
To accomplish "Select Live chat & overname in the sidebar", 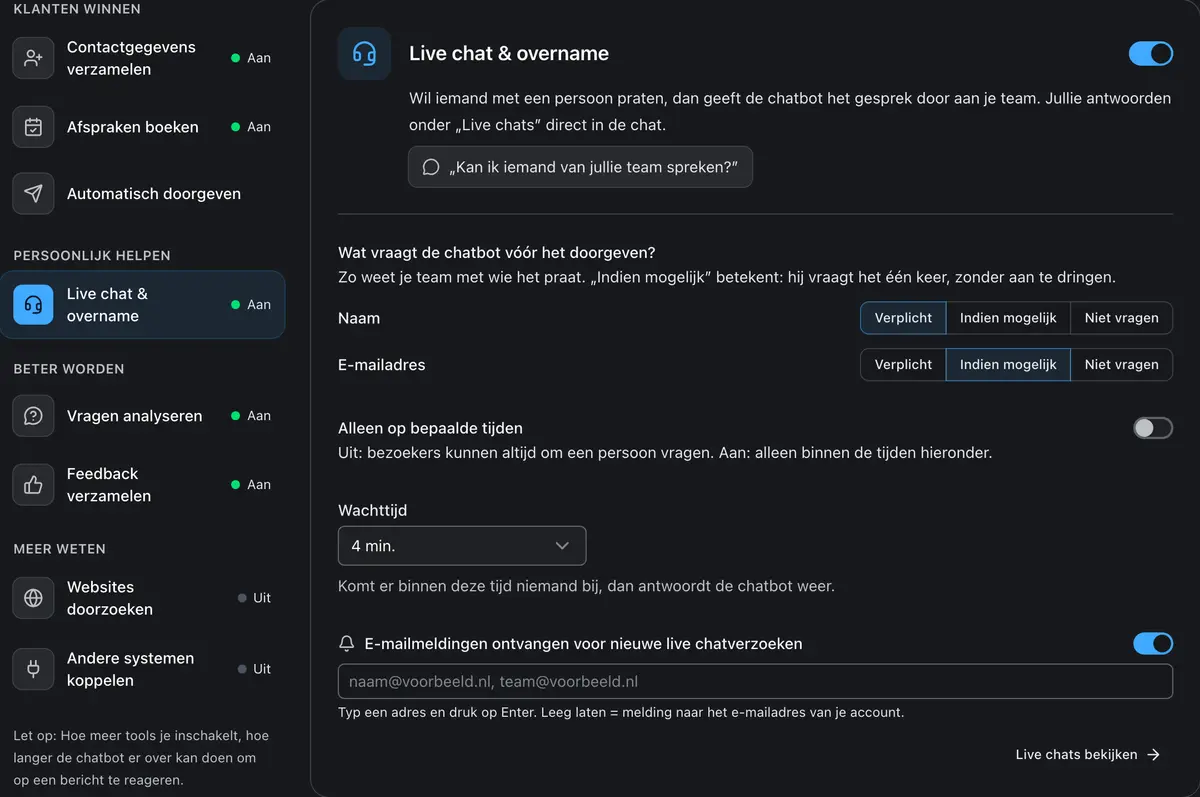I will coord(143,305).
